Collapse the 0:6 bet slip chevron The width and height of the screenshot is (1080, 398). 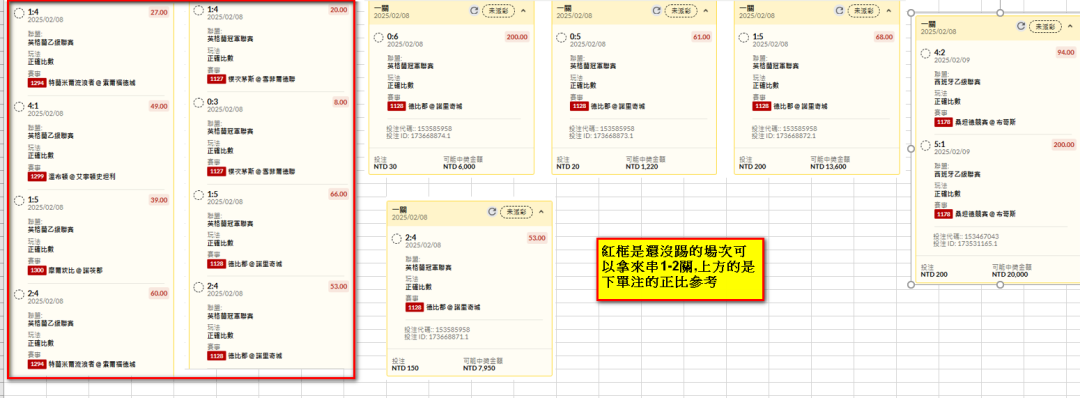[x=523, y=10]
